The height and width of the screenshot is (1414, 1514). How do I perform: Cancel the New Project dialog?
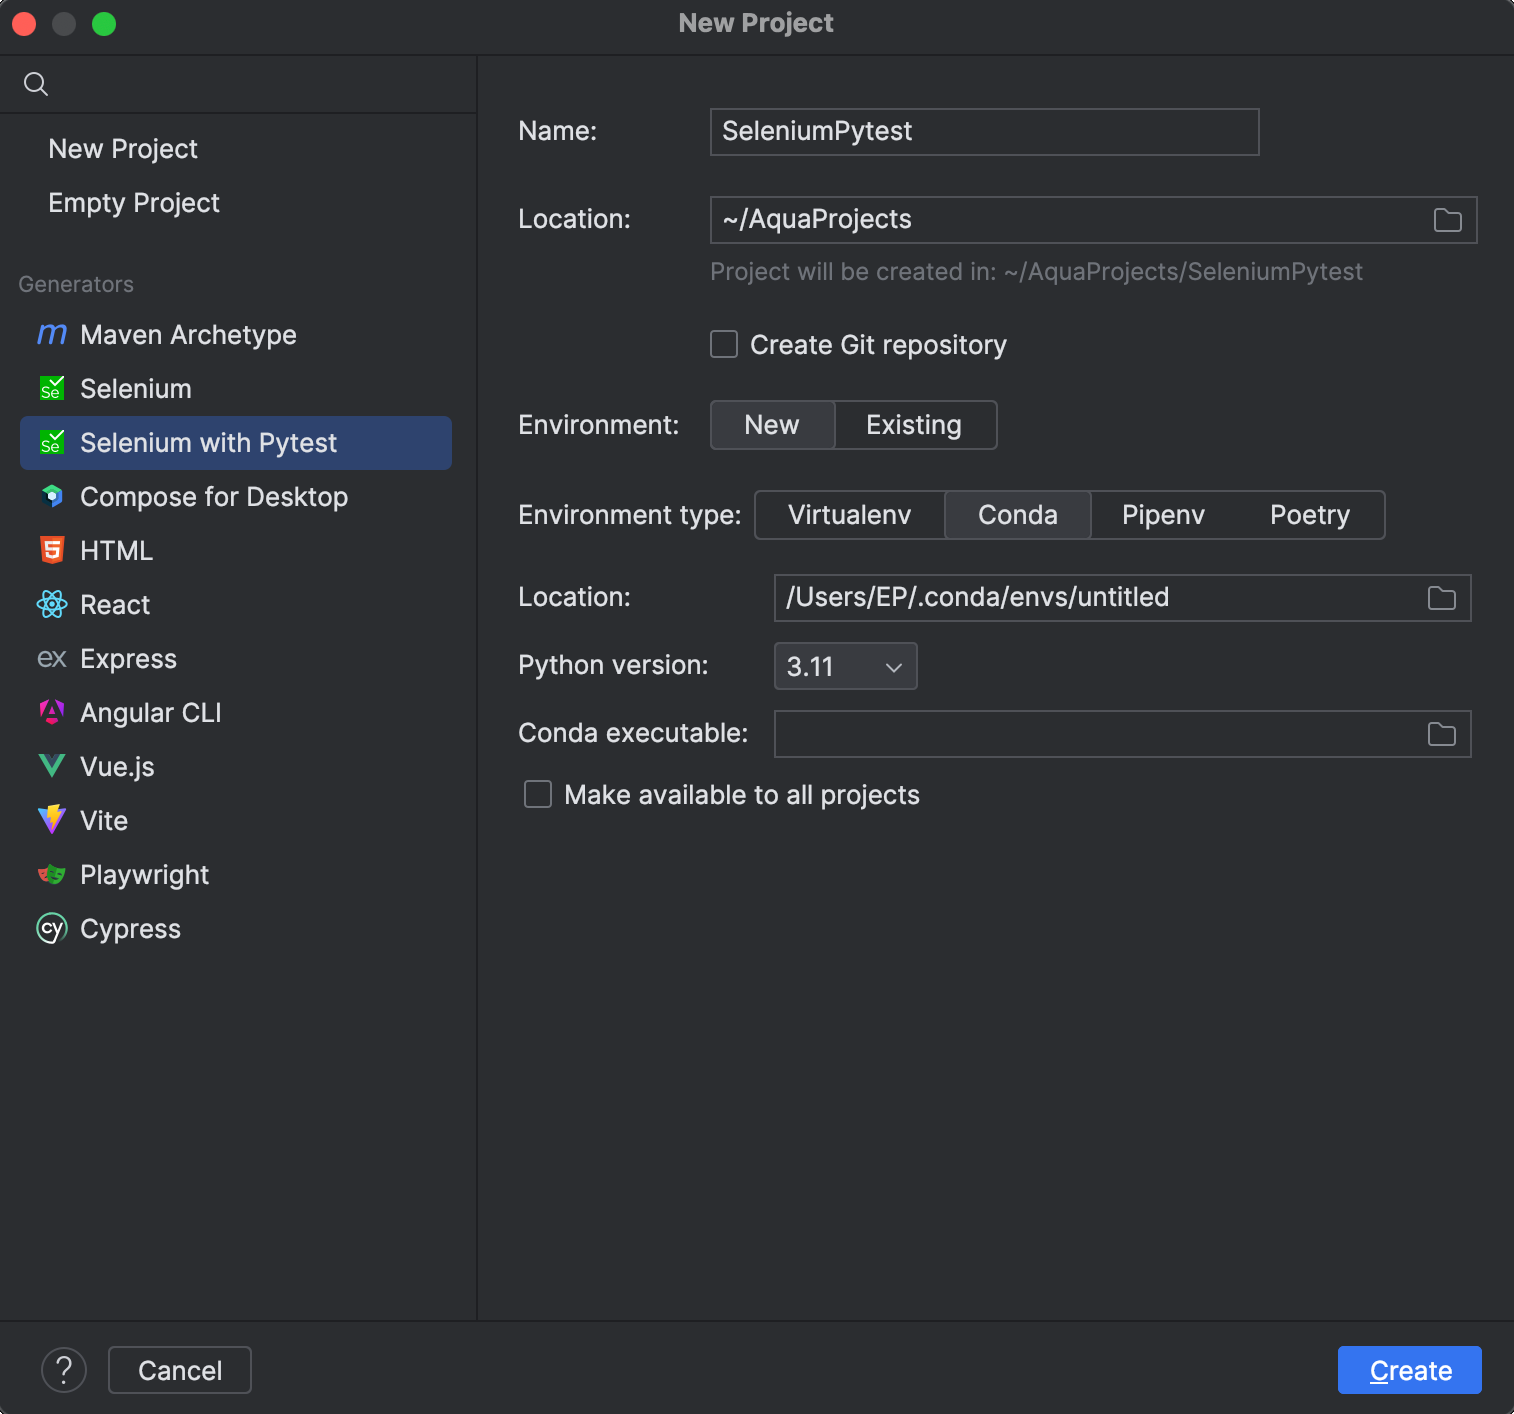(179, 1370)
